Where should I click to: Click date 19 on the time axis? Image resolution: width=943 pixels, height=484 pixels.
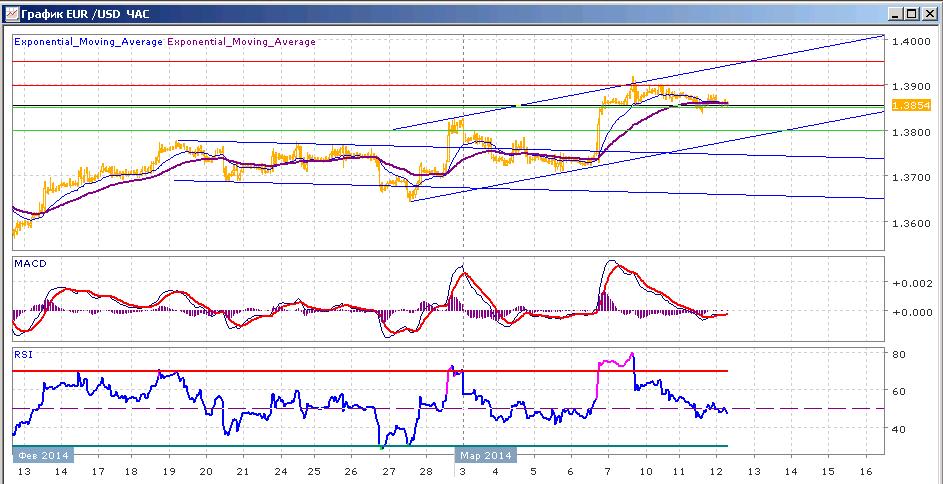point(170,472)
